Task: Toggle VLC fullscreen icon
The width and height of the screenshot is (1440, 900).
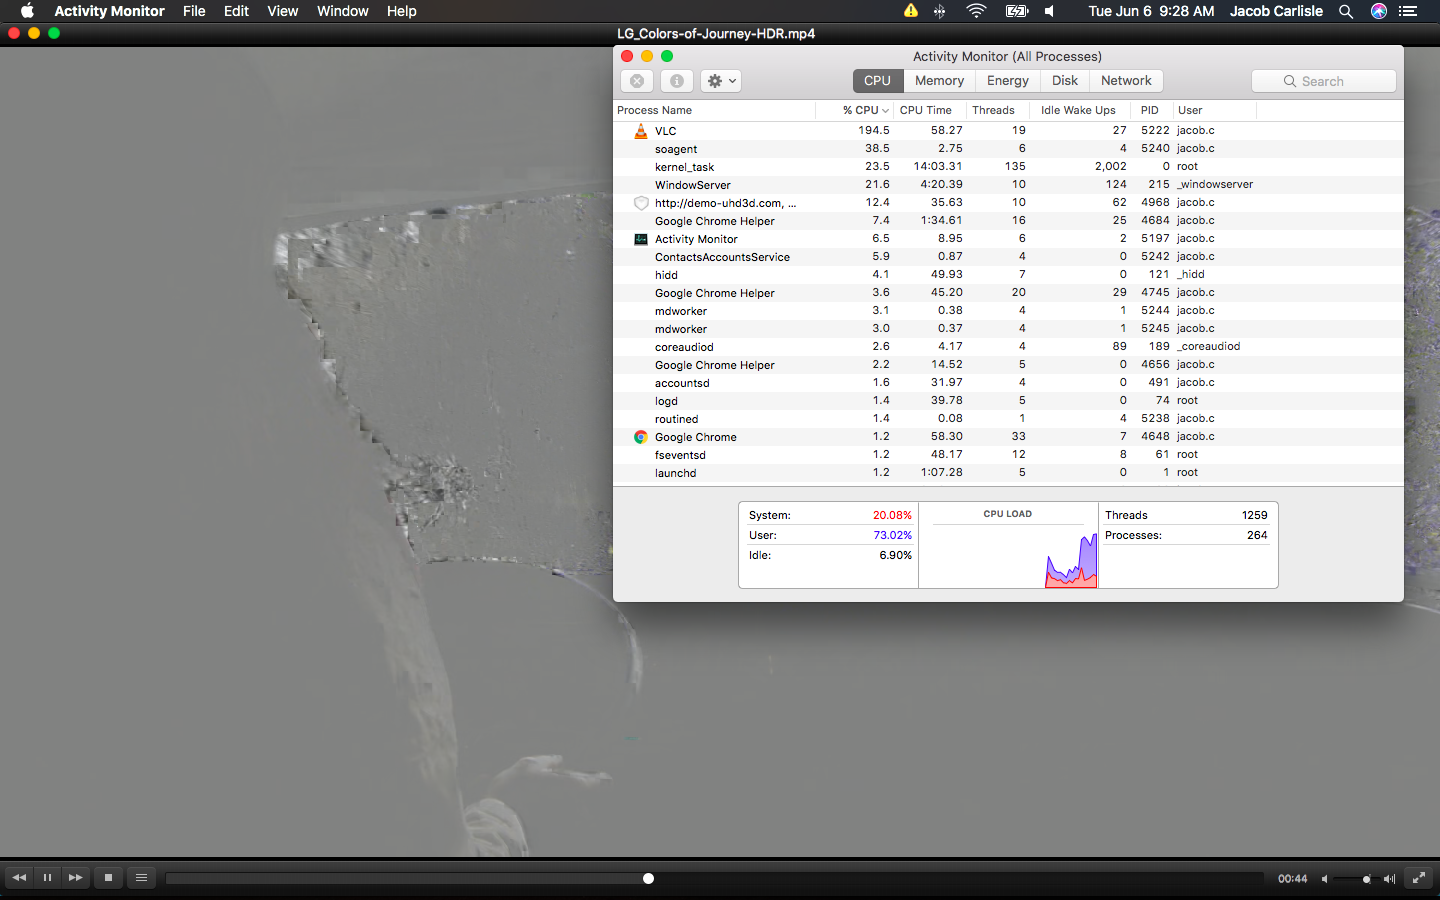Action: (x=1418, y=878)
